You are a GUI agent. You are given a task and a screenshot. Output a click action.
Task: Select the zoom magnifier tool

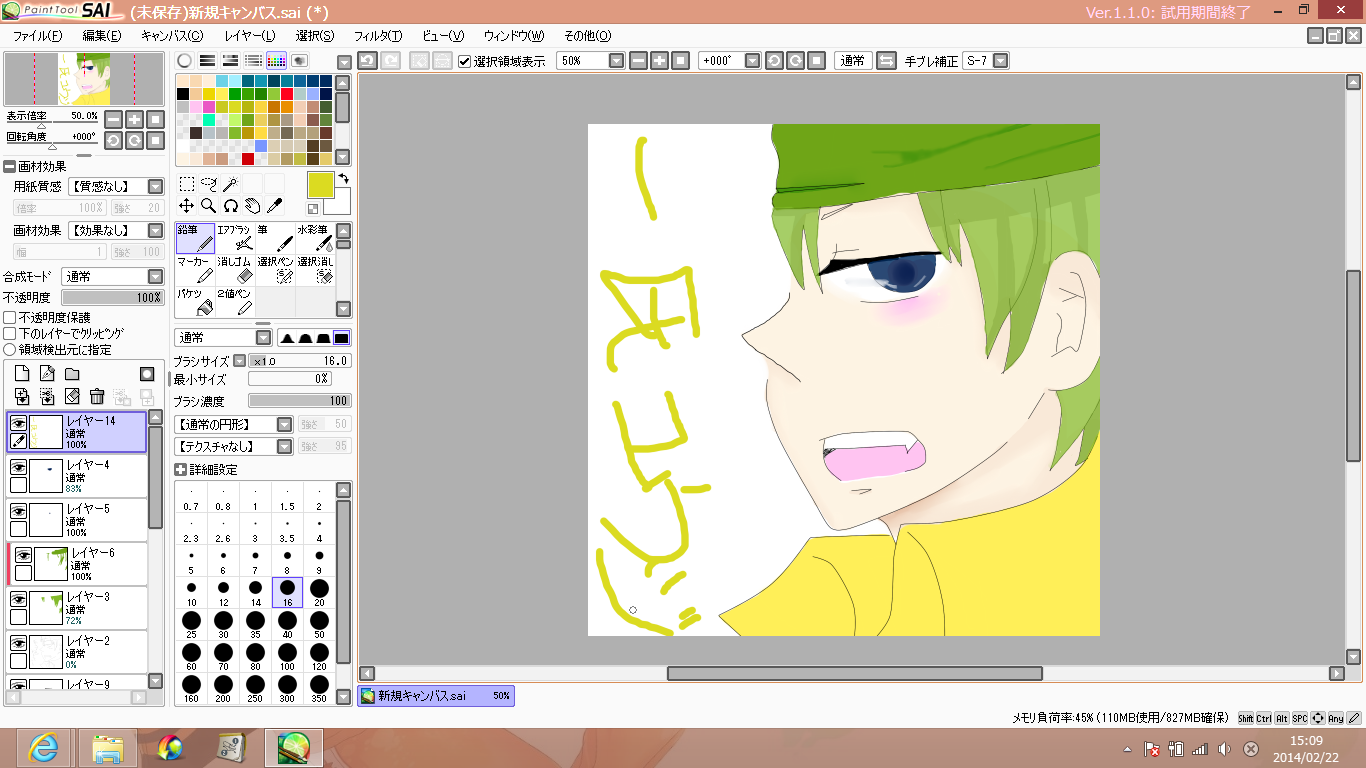[x=209, y=206]
